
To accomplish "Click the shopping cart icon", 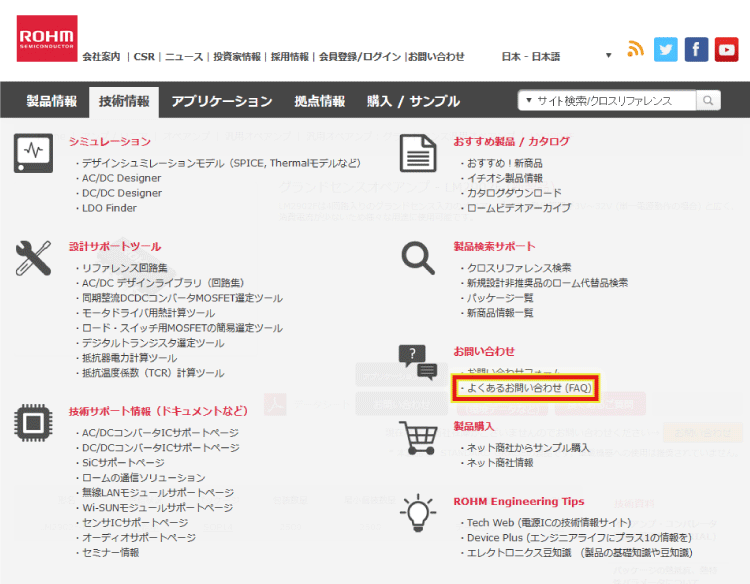I will (x=418, y=438).
